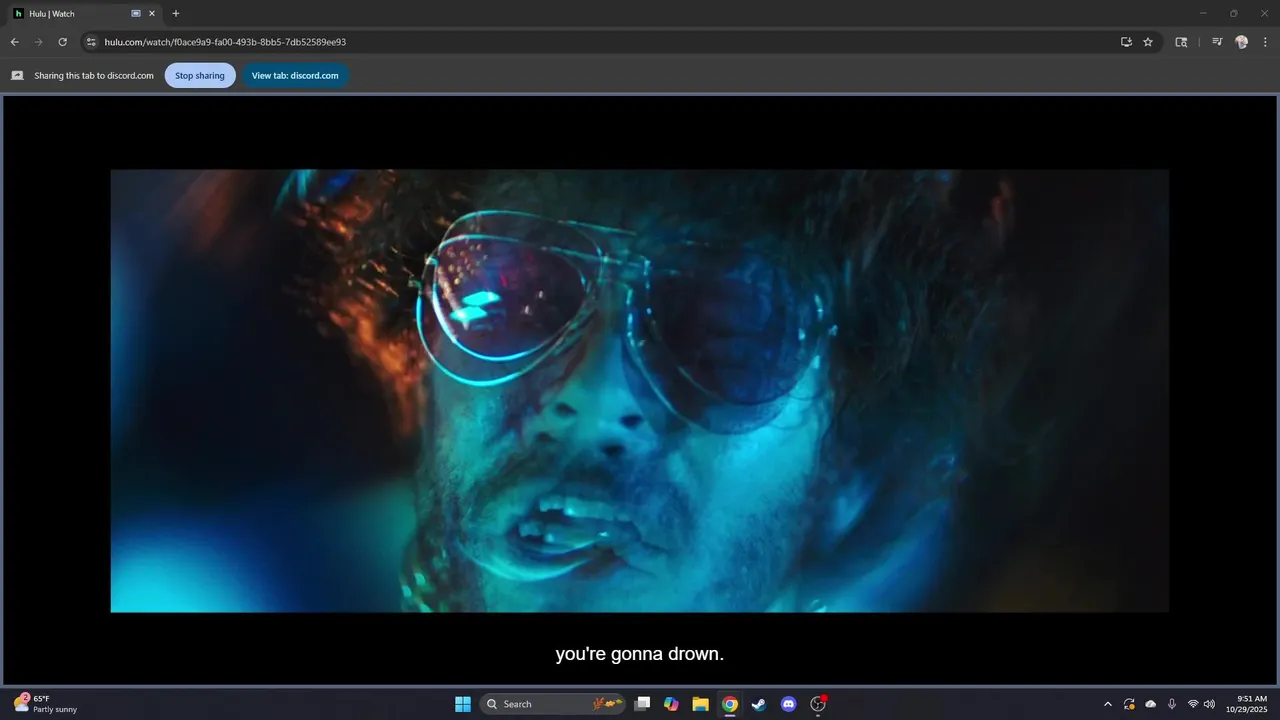Restore down the Chrome window
Screen dimensions: 1280x720
[1233, 13]
